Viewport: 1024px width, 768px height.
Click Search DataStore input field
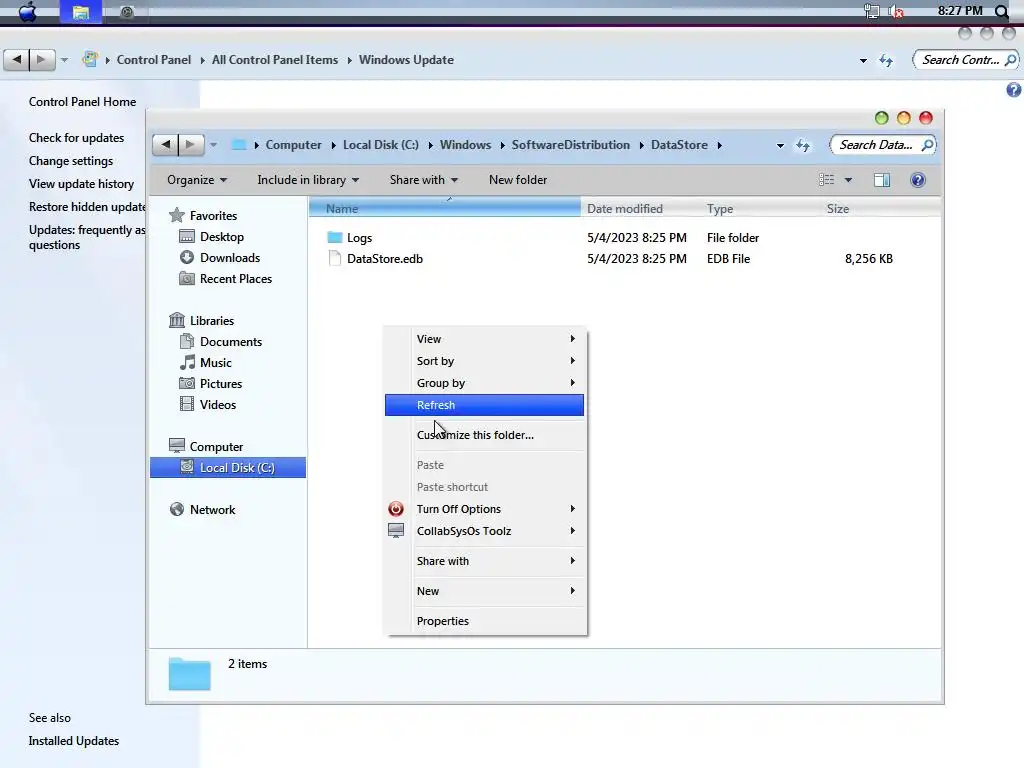[x=882, y=145]
